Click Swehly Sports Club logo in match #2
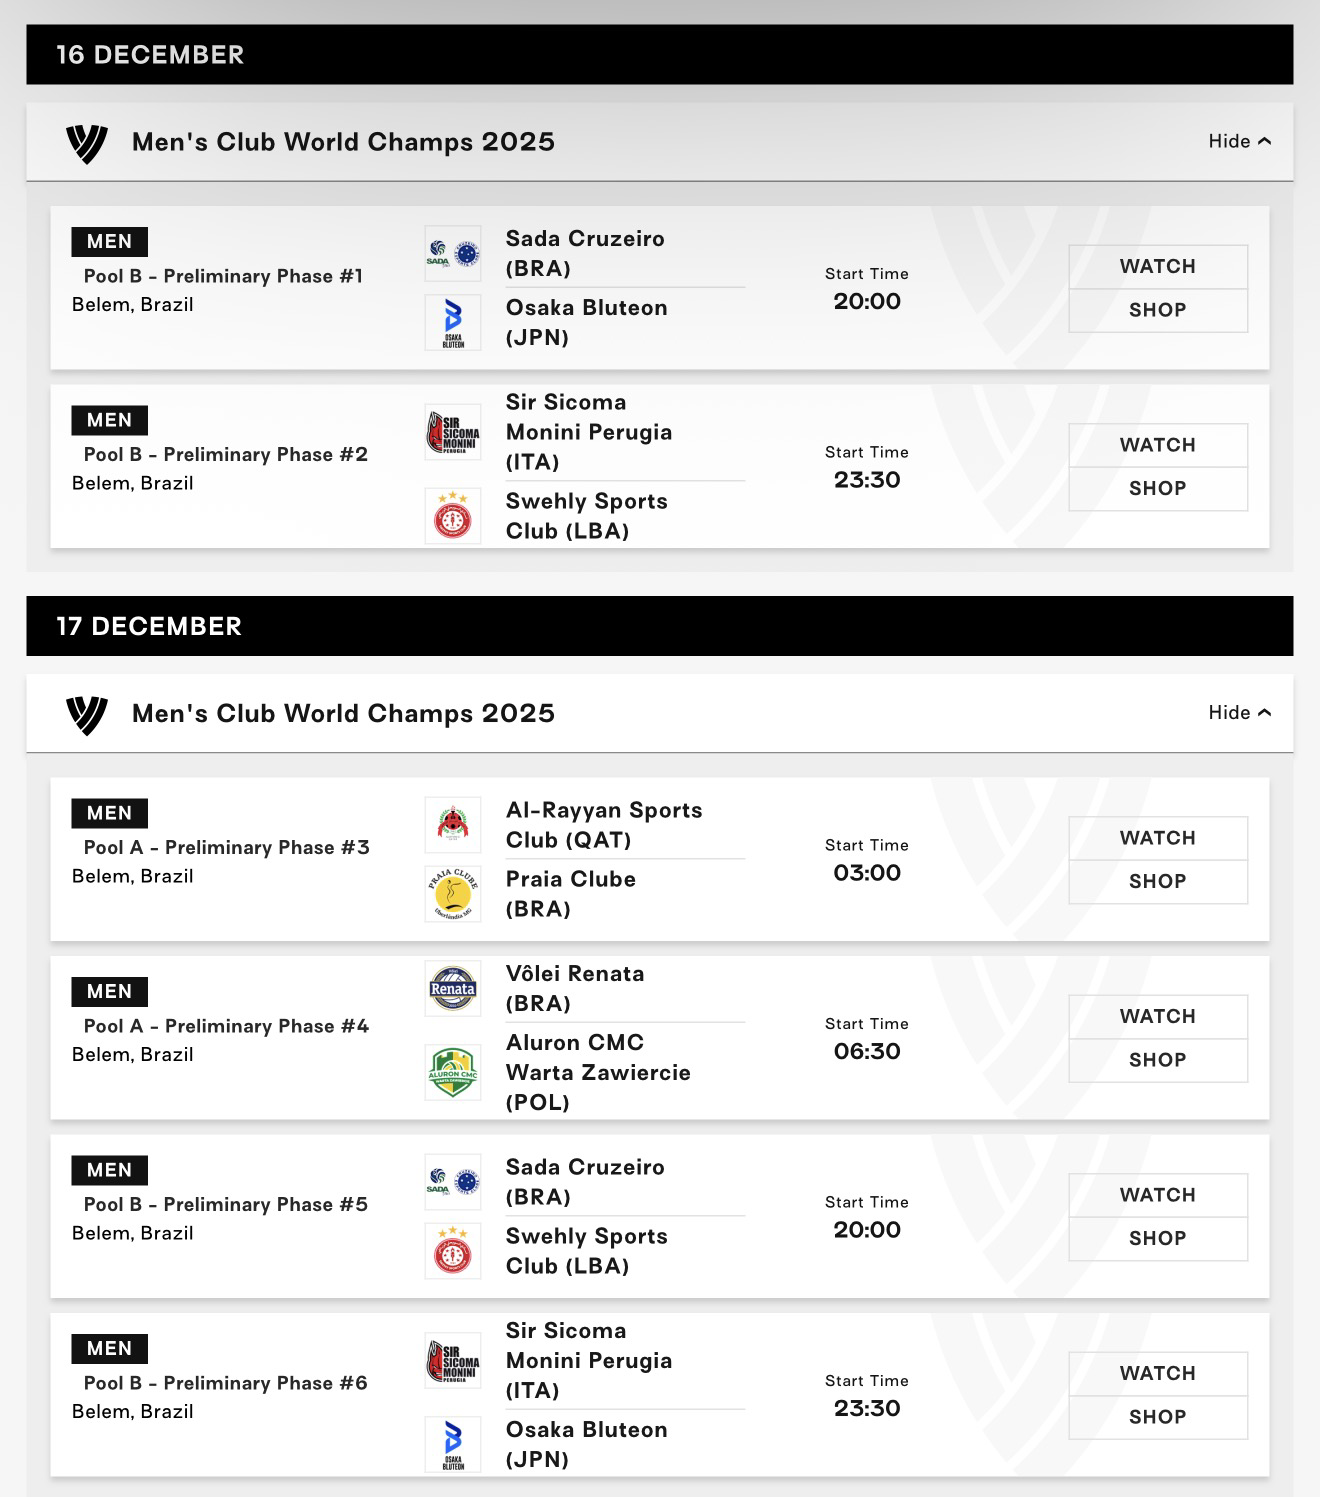Screen dimensions: 1320x1497 tap(453, 516)
